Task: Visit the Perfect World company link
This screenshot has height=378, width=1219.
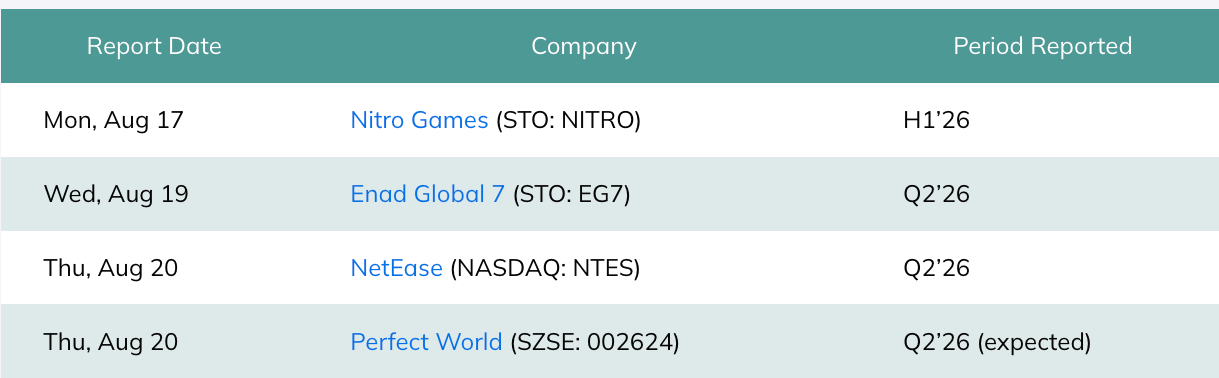Action: pyautogui.click(x=426, y=342)
